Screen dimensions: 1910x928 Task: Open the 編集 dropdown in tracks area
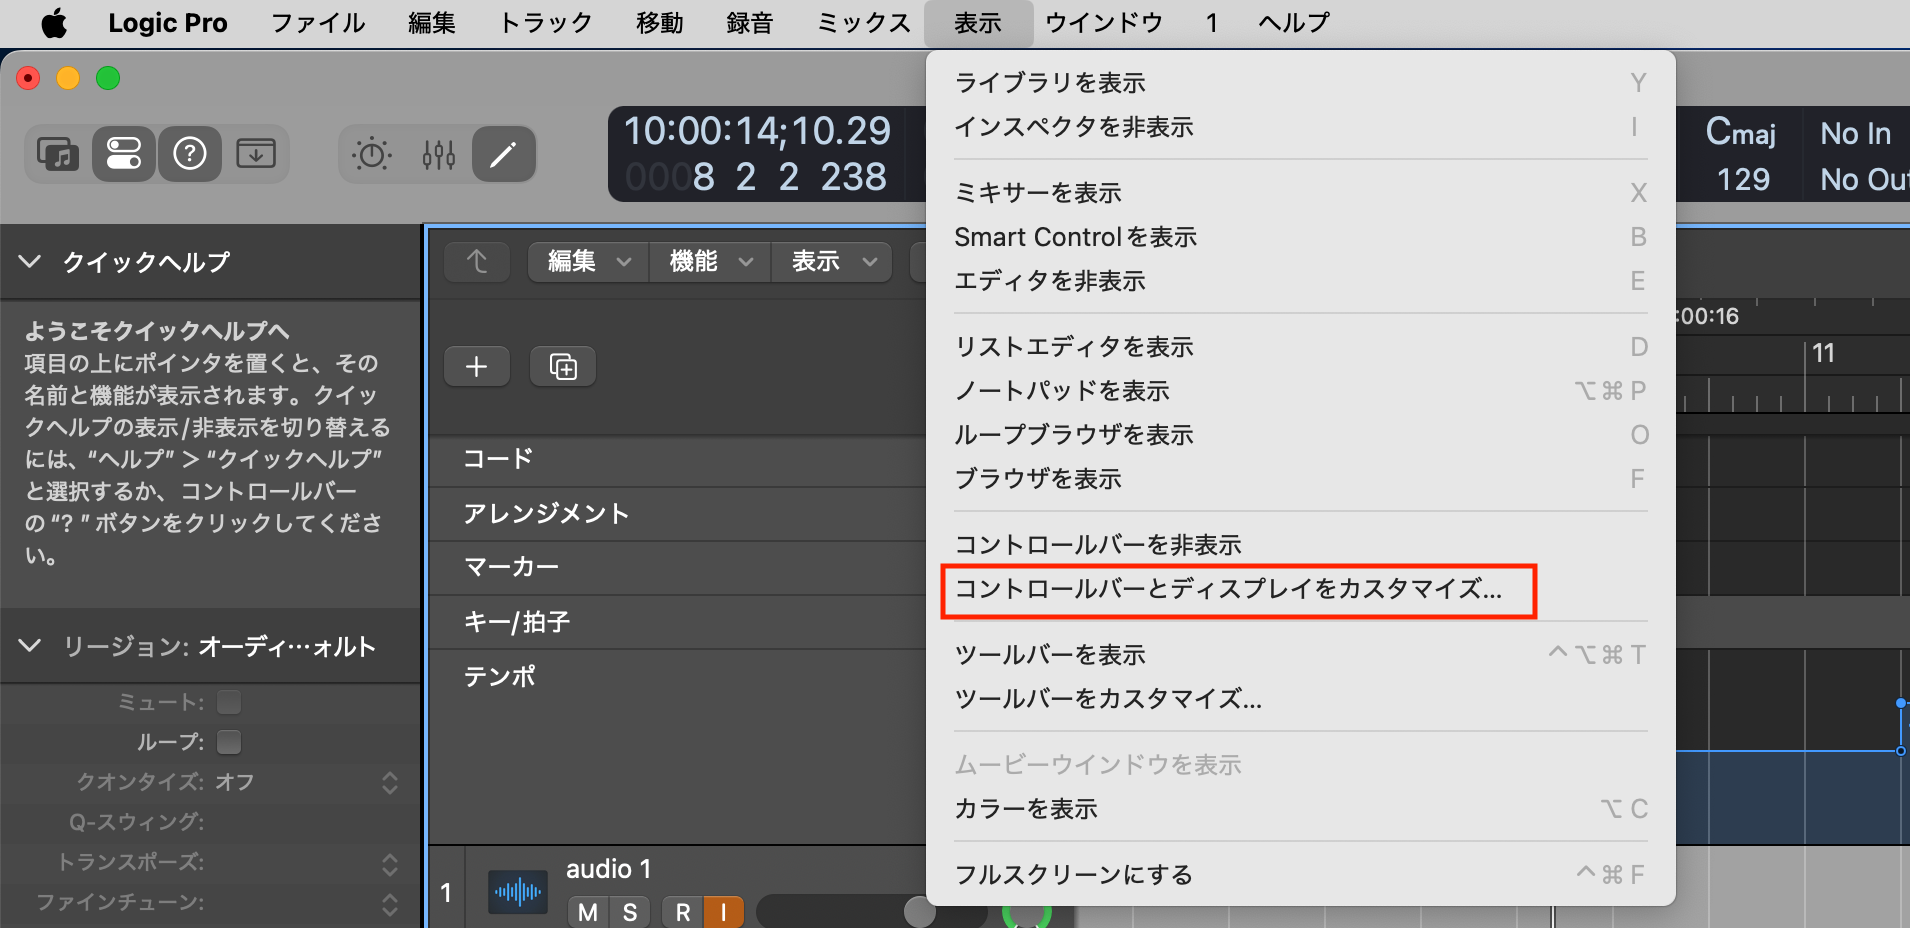coord(589,262)
